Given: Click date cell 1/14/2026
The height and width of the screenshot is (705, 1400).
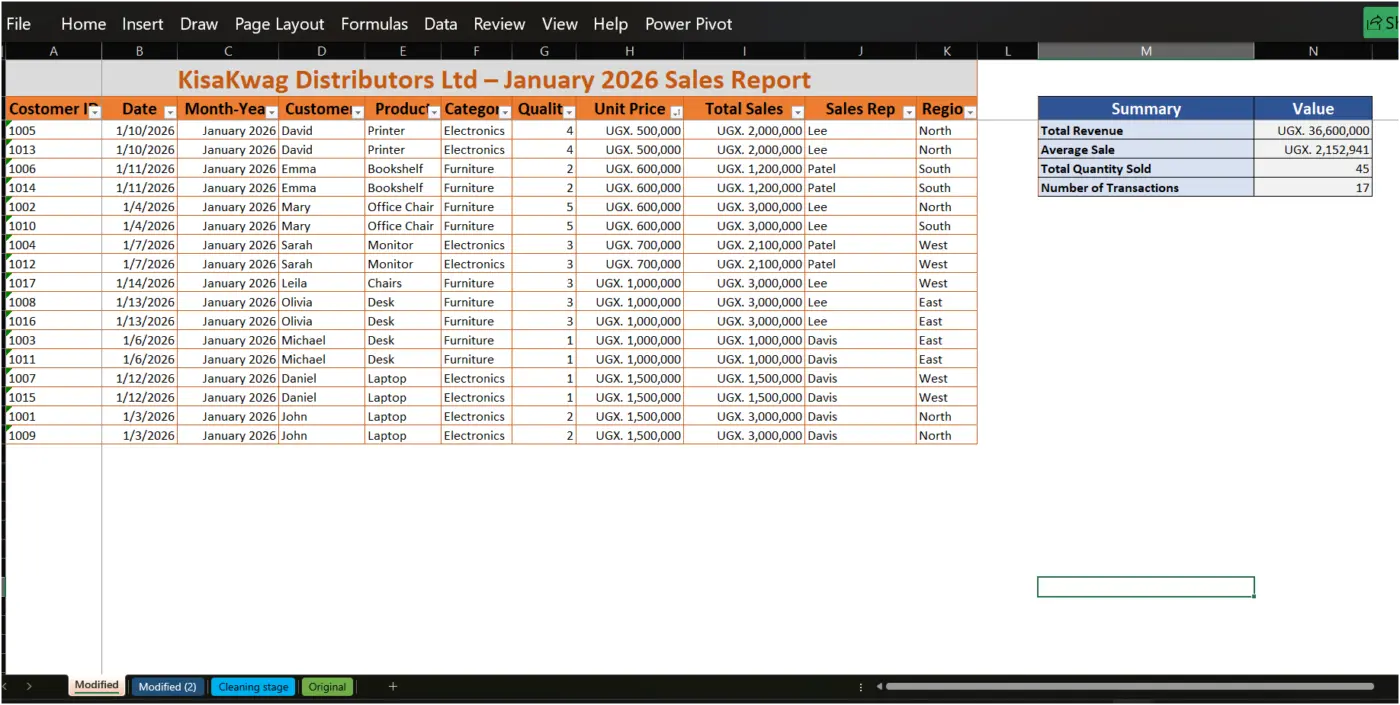Looking at the screenshot, I should point(139,283).
